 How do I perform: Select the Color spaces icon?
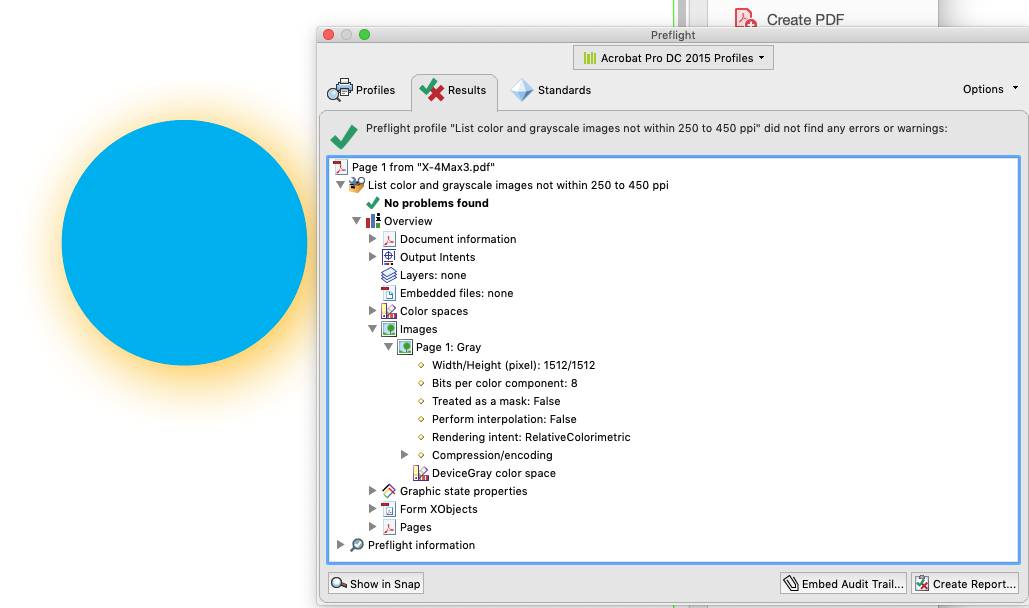[389, 311]
